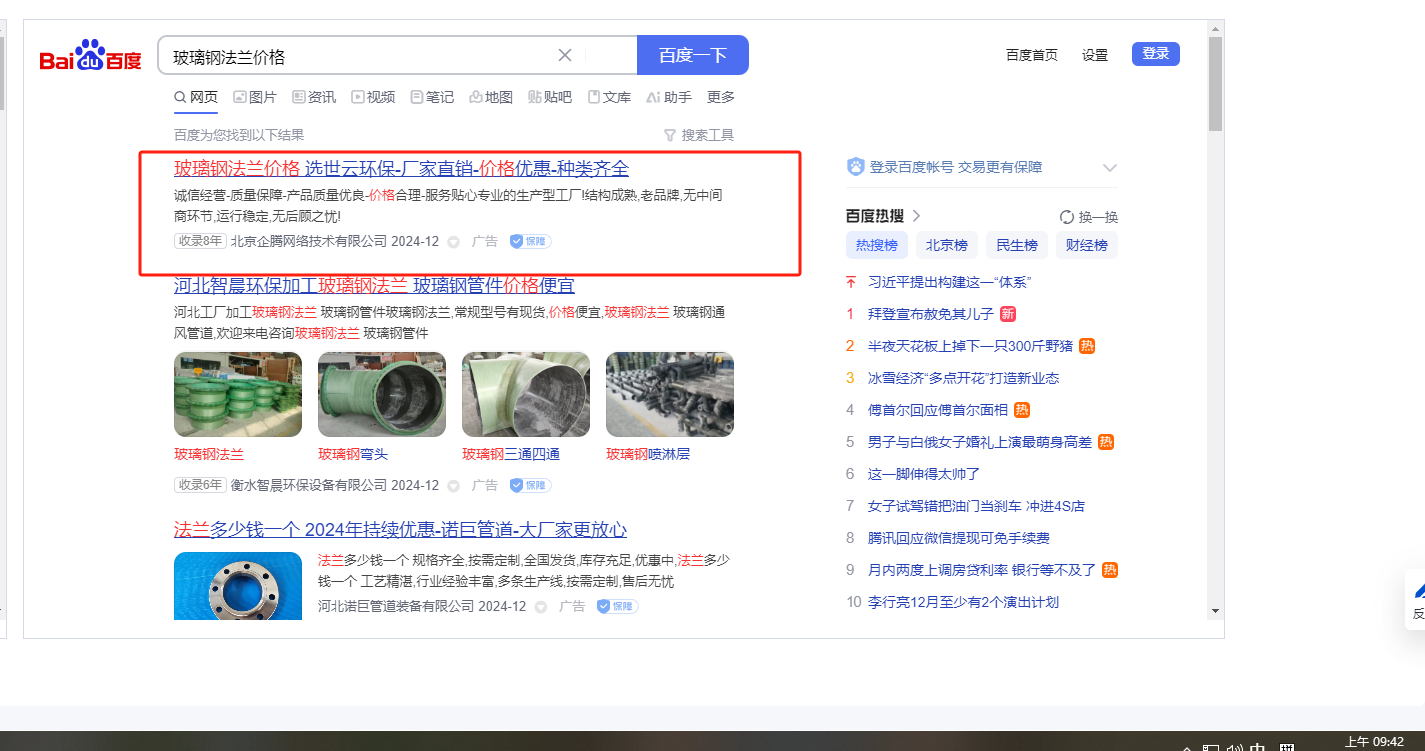Open the 玻璃钢三通四通 caption link
This screenshot has height=751, width=1425.
511,454
